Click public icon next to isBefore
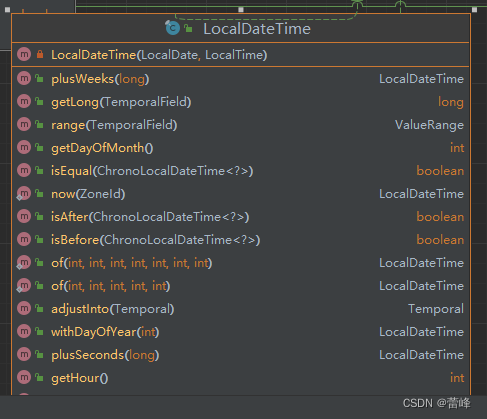 (39, 240)
